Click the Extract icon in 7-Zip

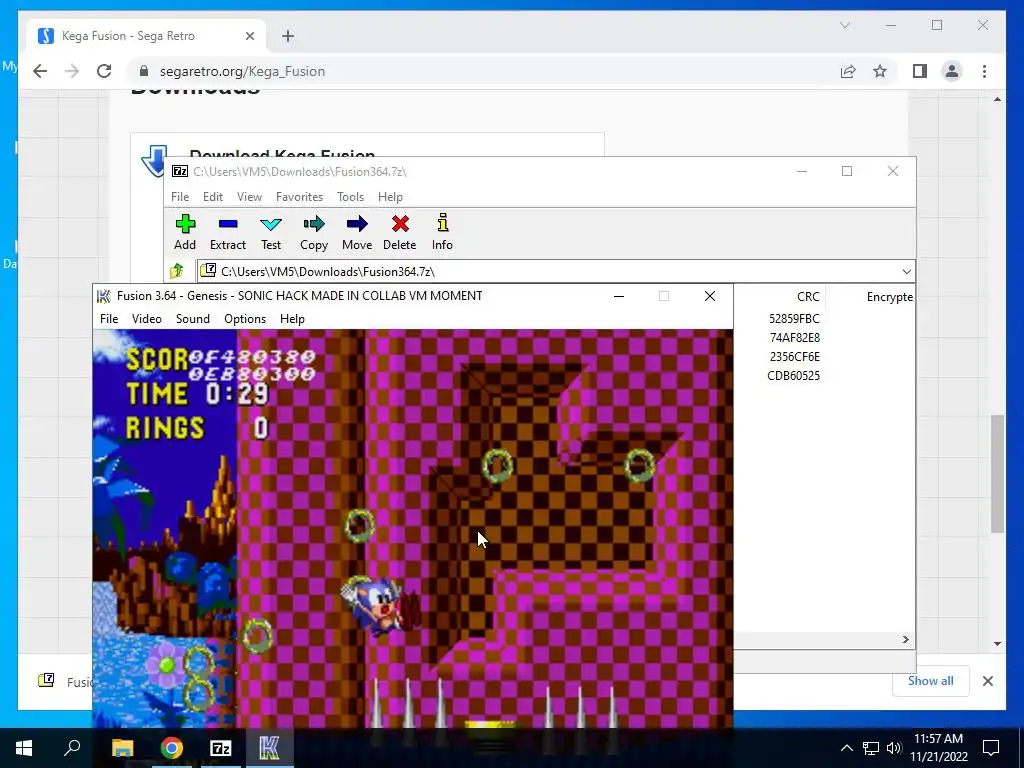point(228,232)
